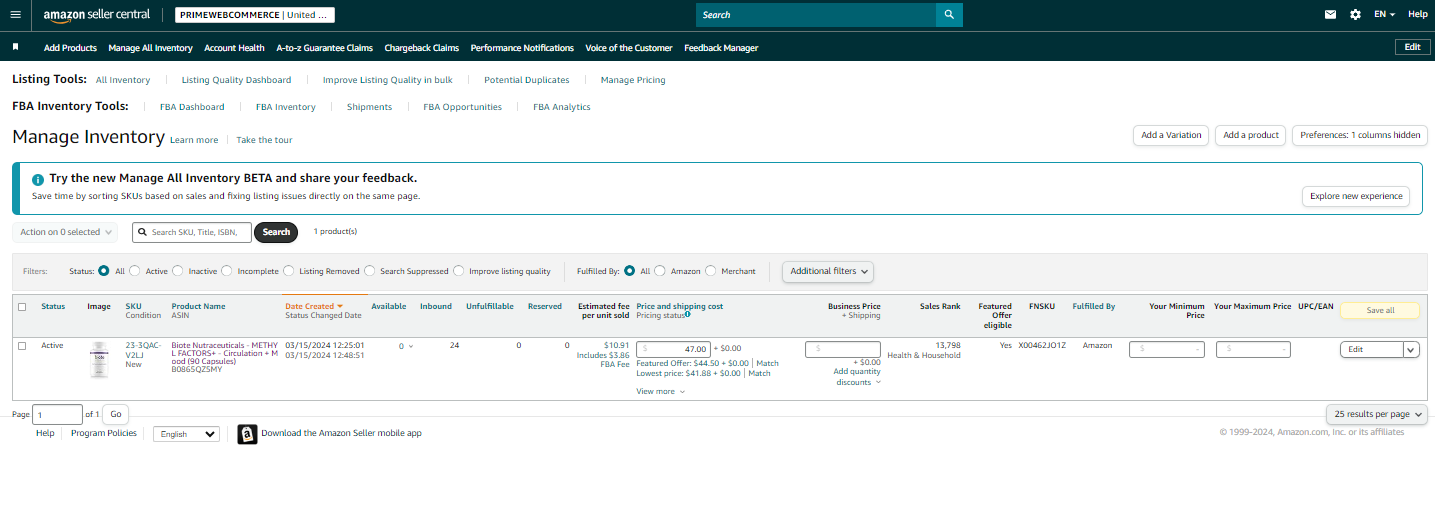Check the select-all header checkbox
This screenshot has width=1435, height=510.
22,307
